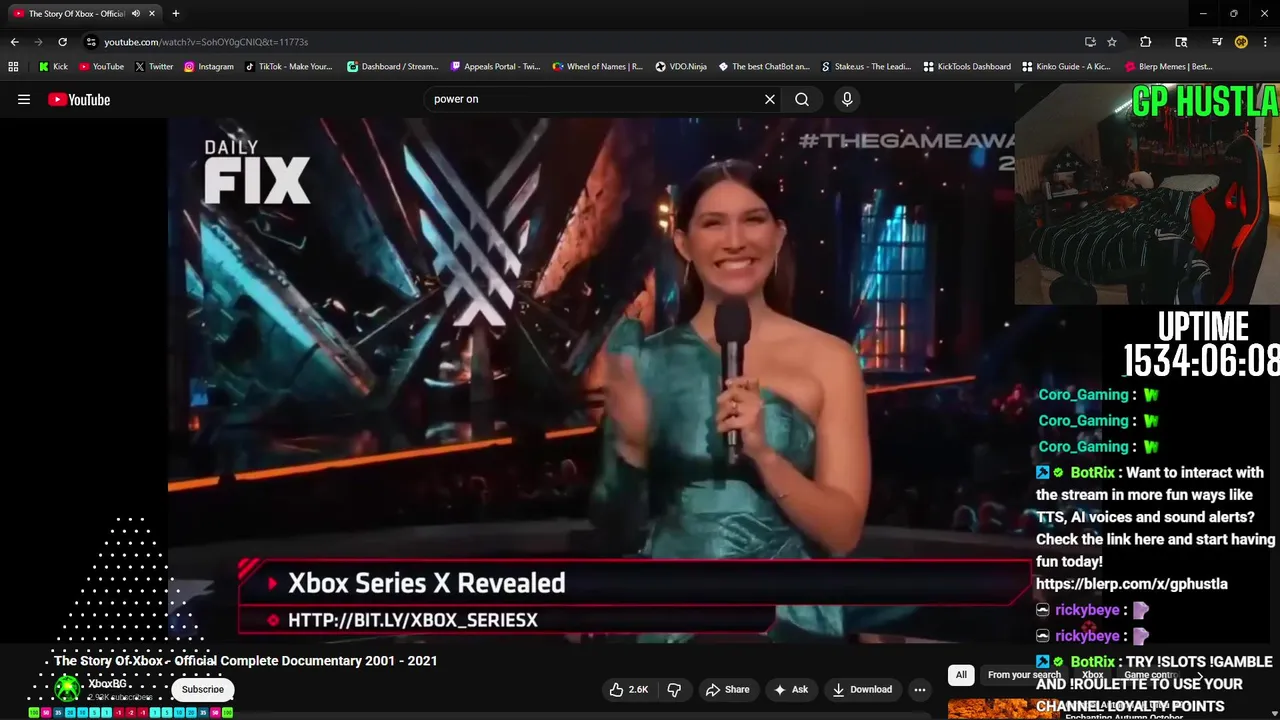Select the address bar URL

[x=206, y=42]
